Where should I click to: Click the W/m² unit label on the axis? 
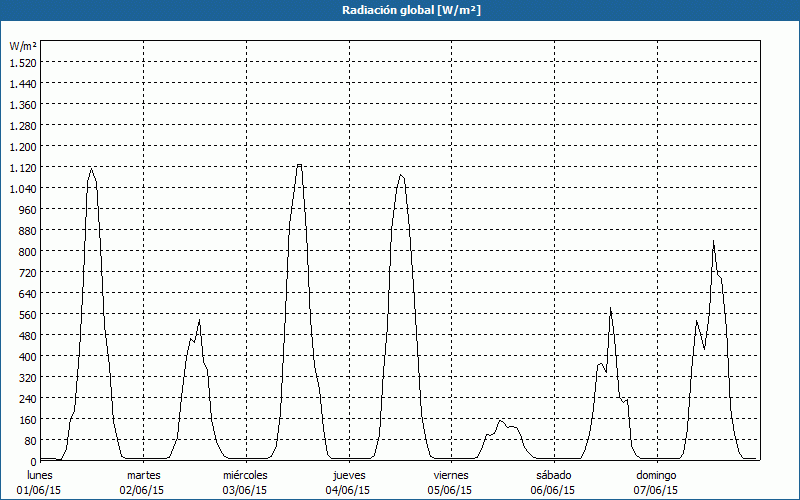23,46
